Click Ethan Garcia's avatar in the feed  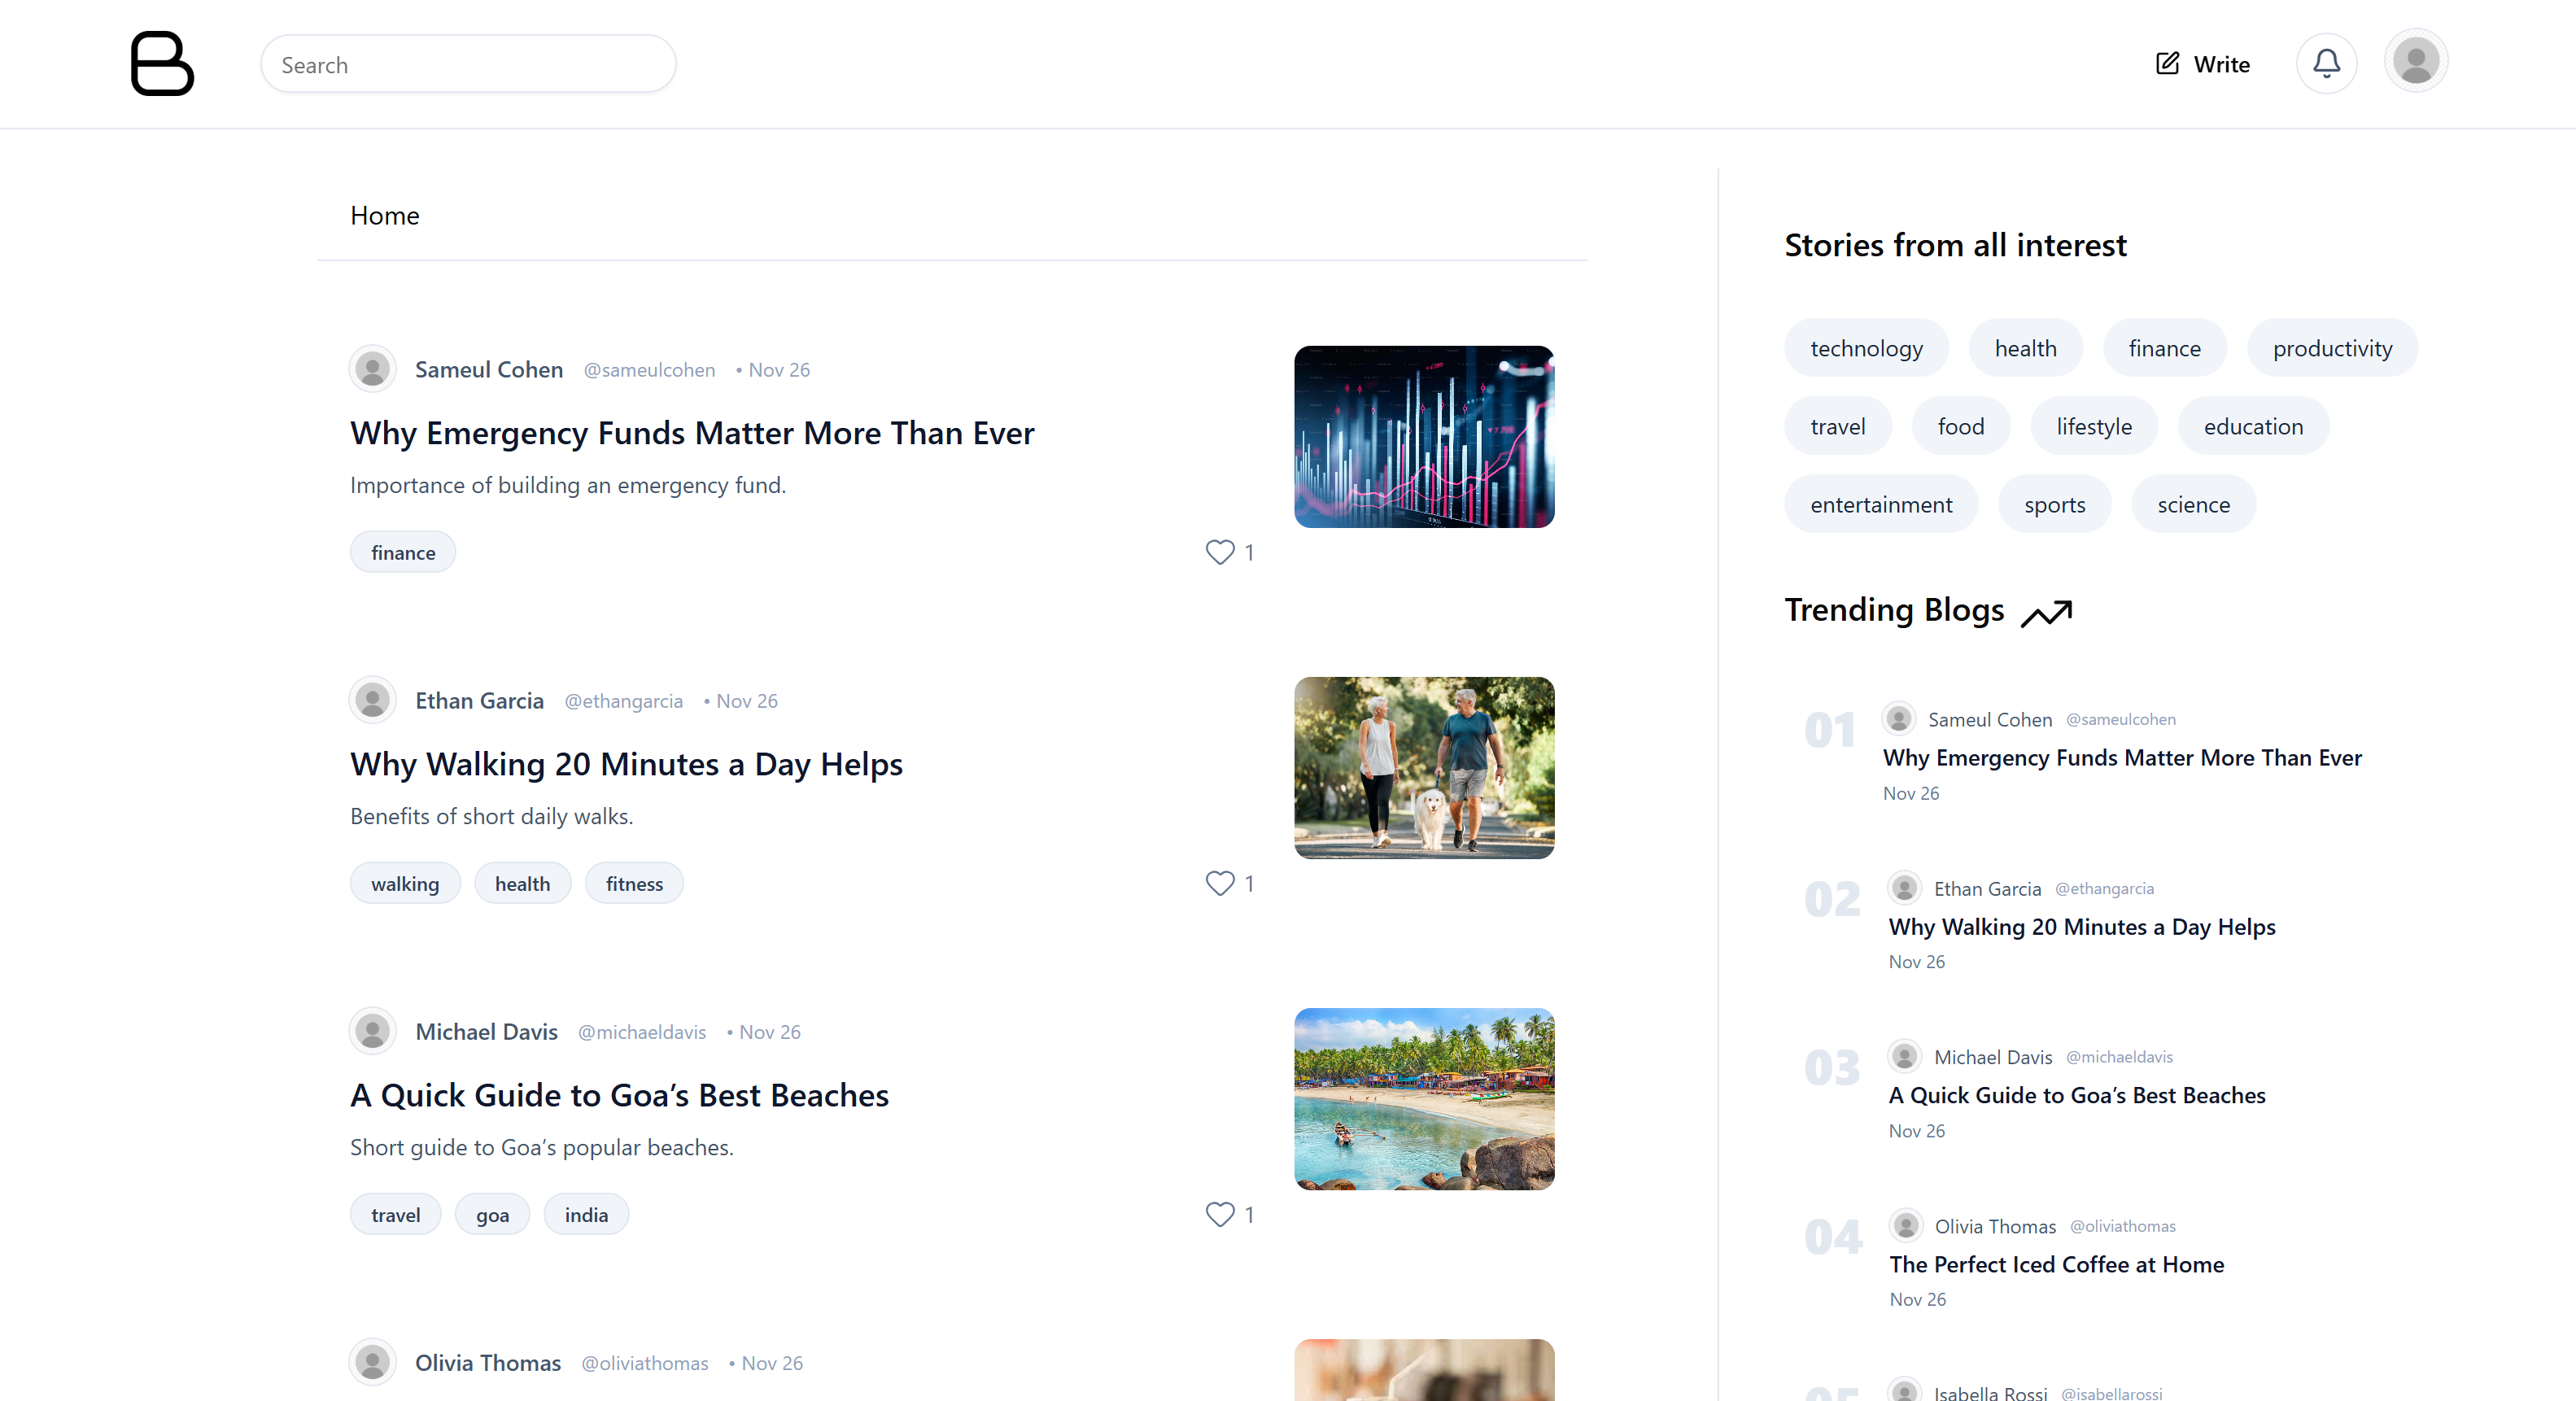tap(373, 700)
